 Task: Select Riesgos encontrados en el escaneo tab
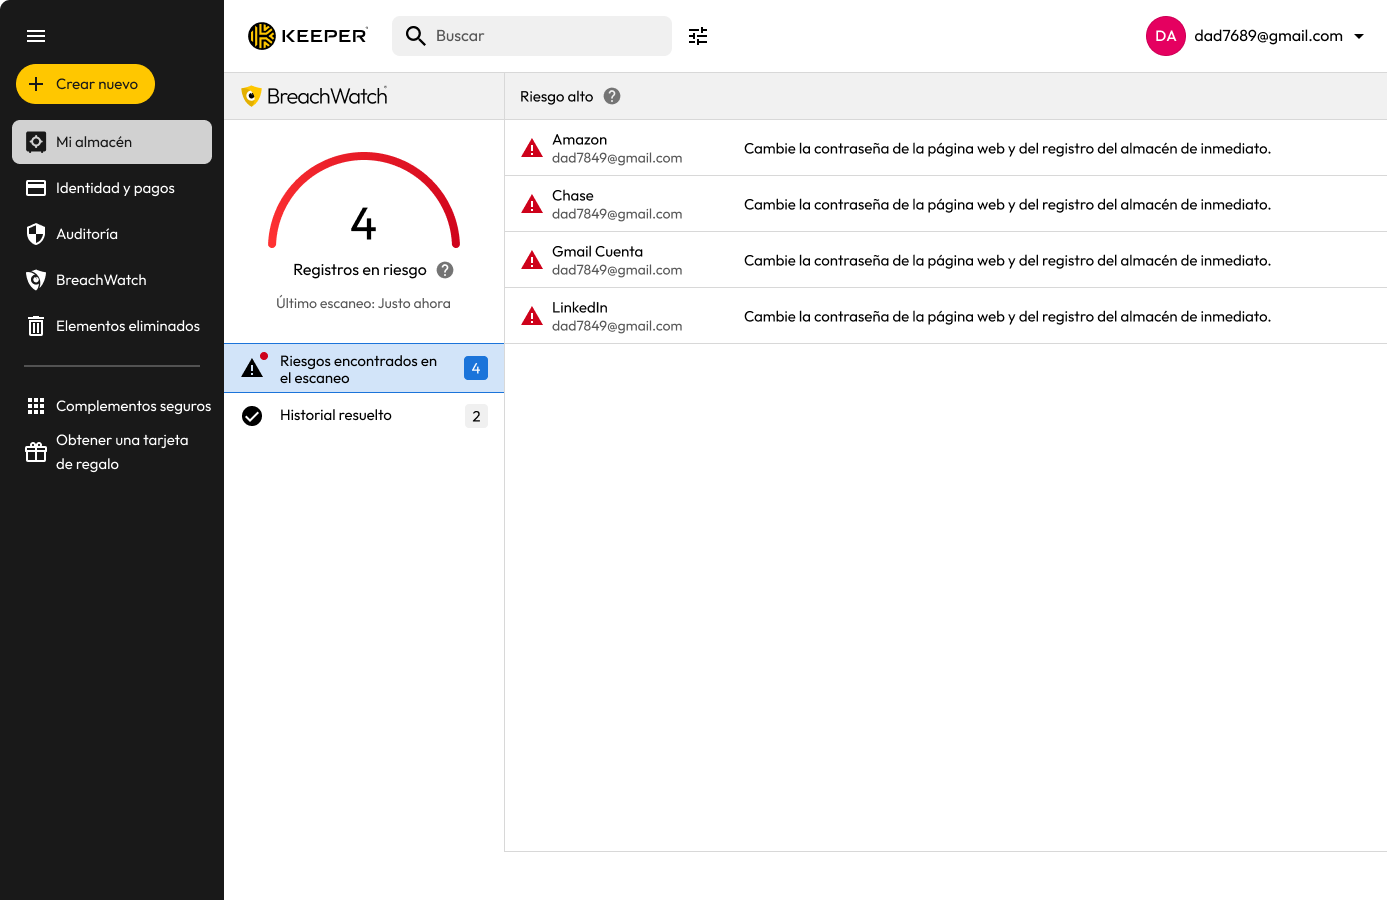[364, 368]
